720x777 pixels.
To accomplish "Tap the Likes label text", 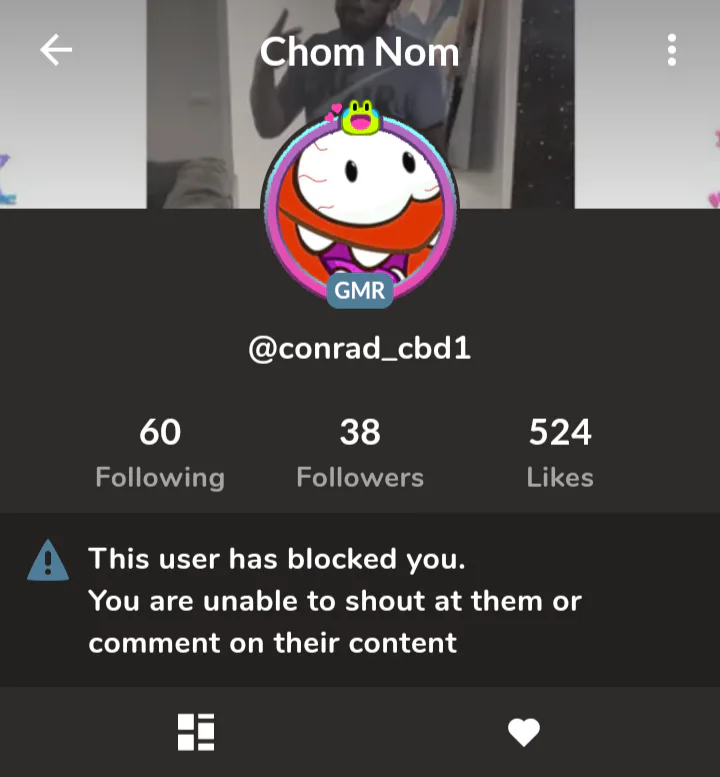I will (560, 478).
